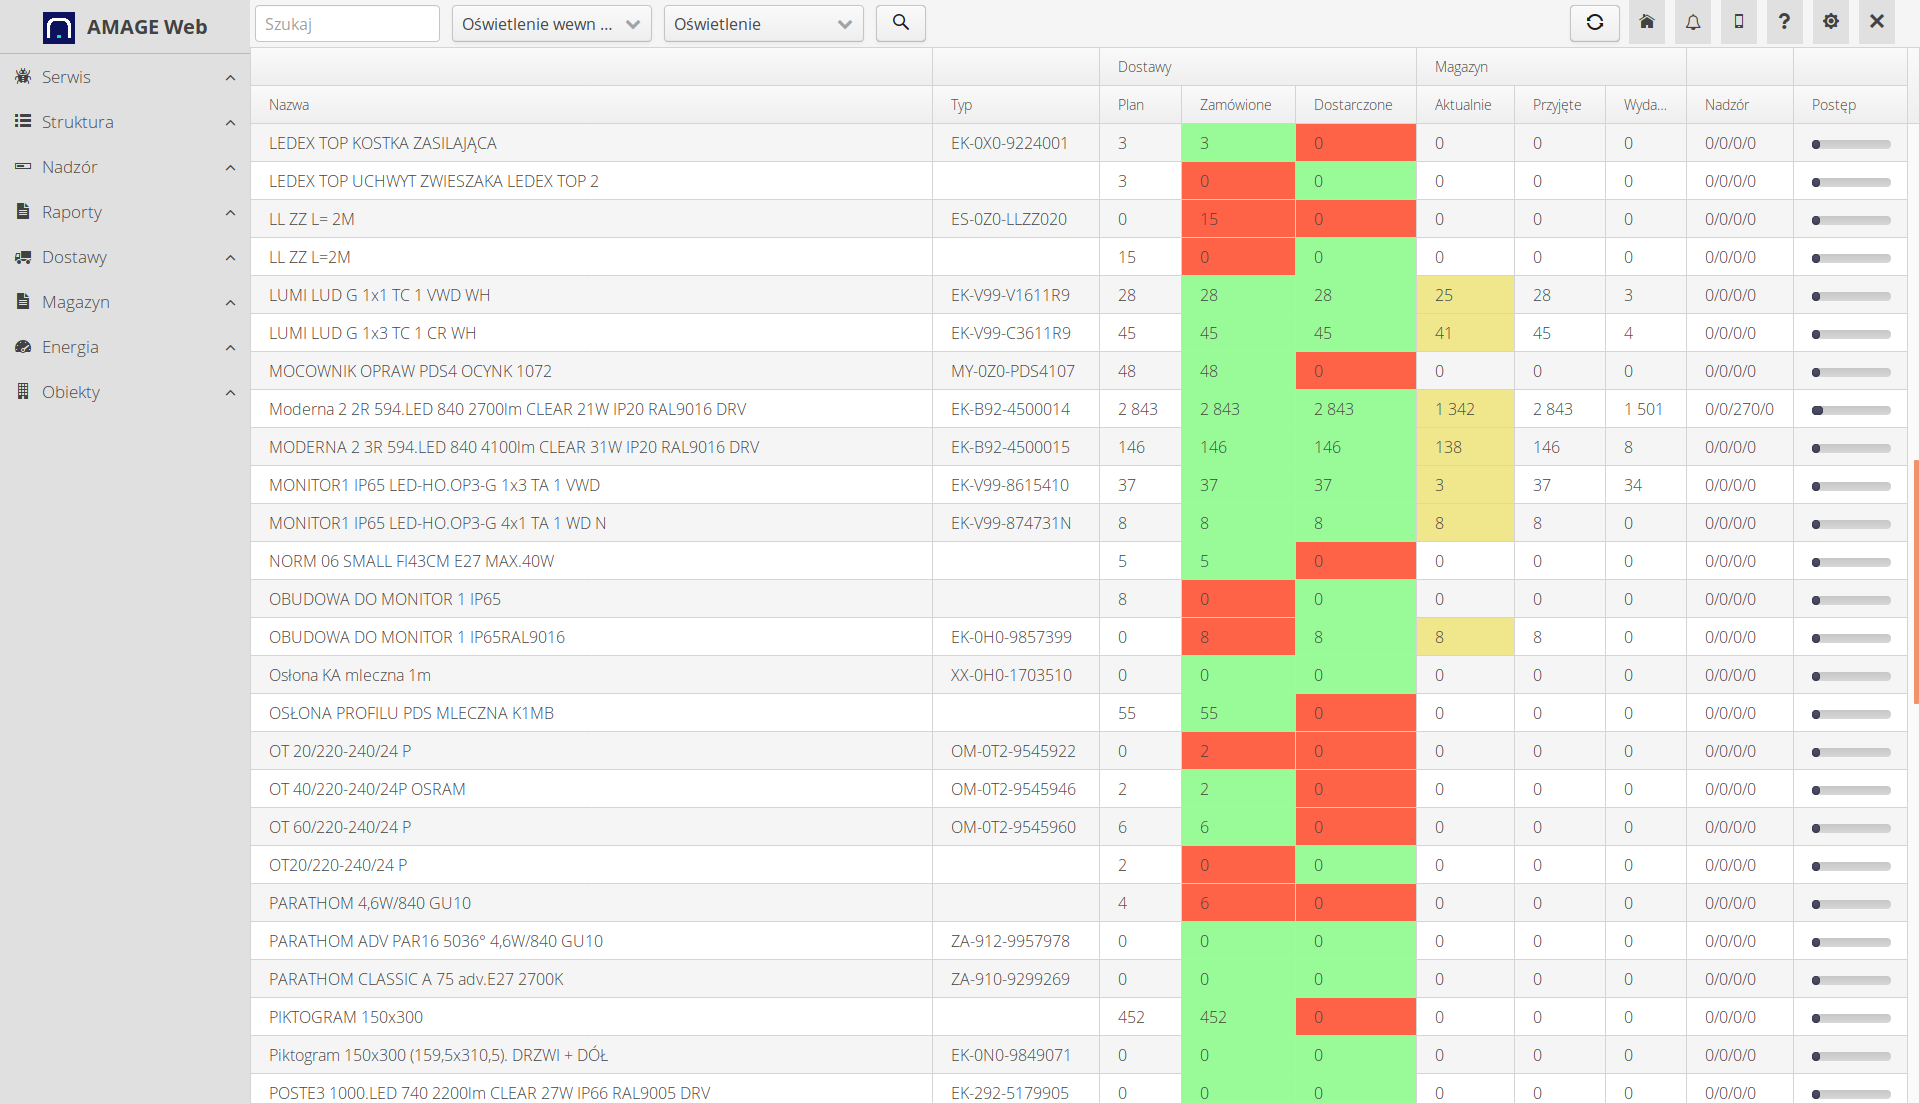Click the Szukaj search input field

346,24
